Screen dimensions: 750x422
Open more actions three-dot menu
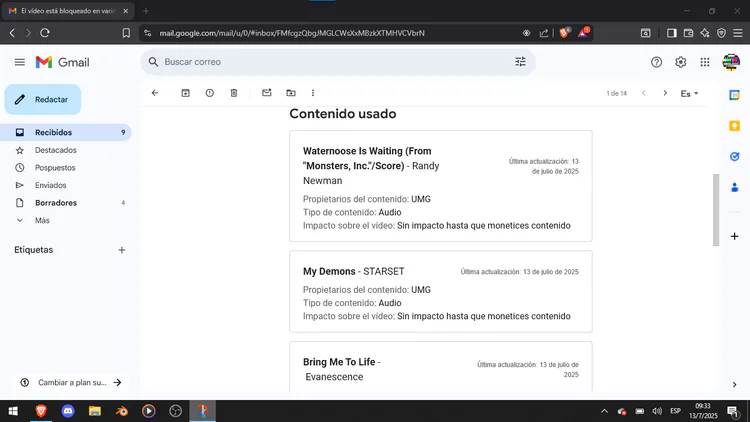point(313,93)
